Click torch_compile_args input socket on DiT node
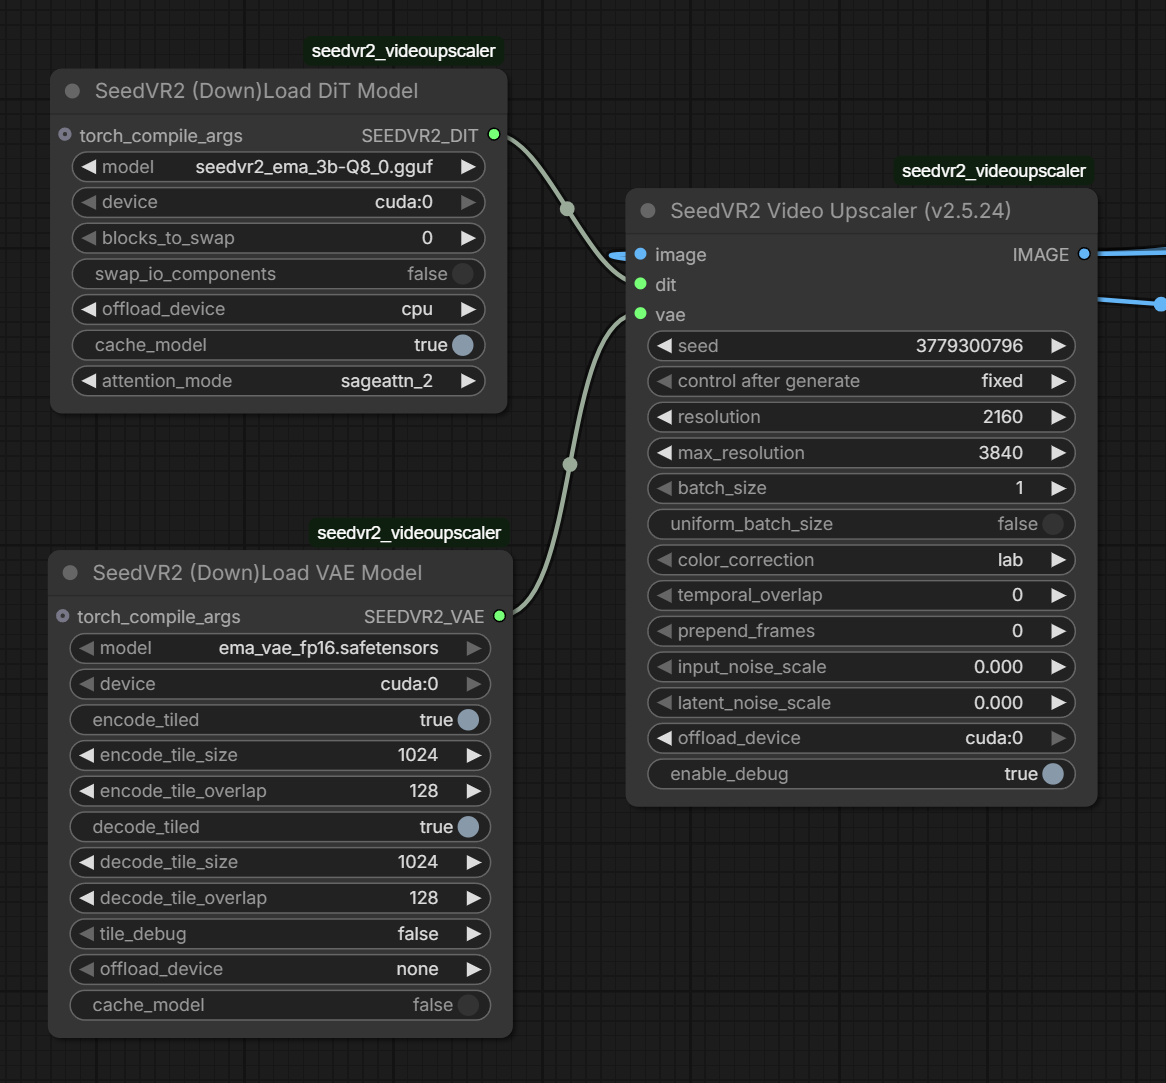 65,135
